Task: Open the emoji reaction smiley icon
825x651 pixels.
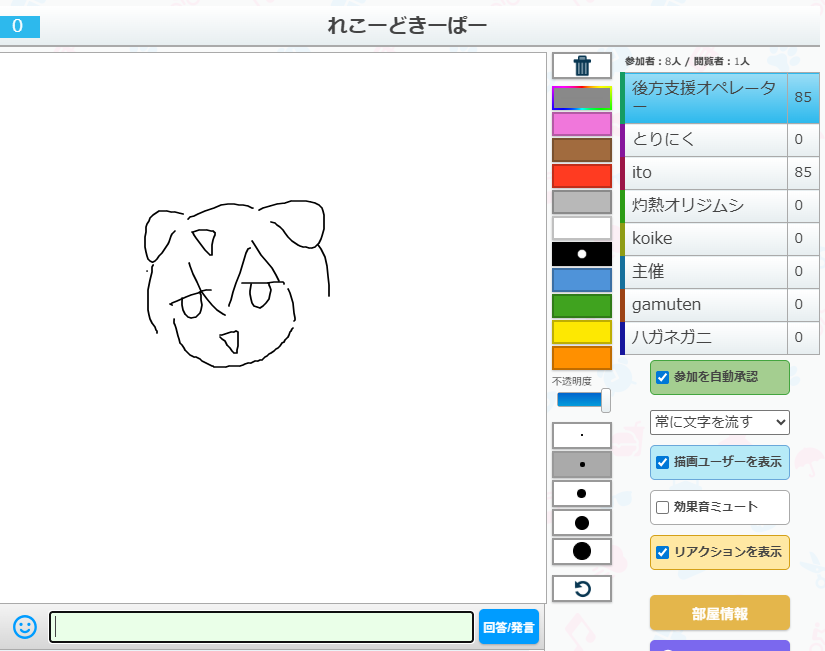Action: tap(25, 627)
